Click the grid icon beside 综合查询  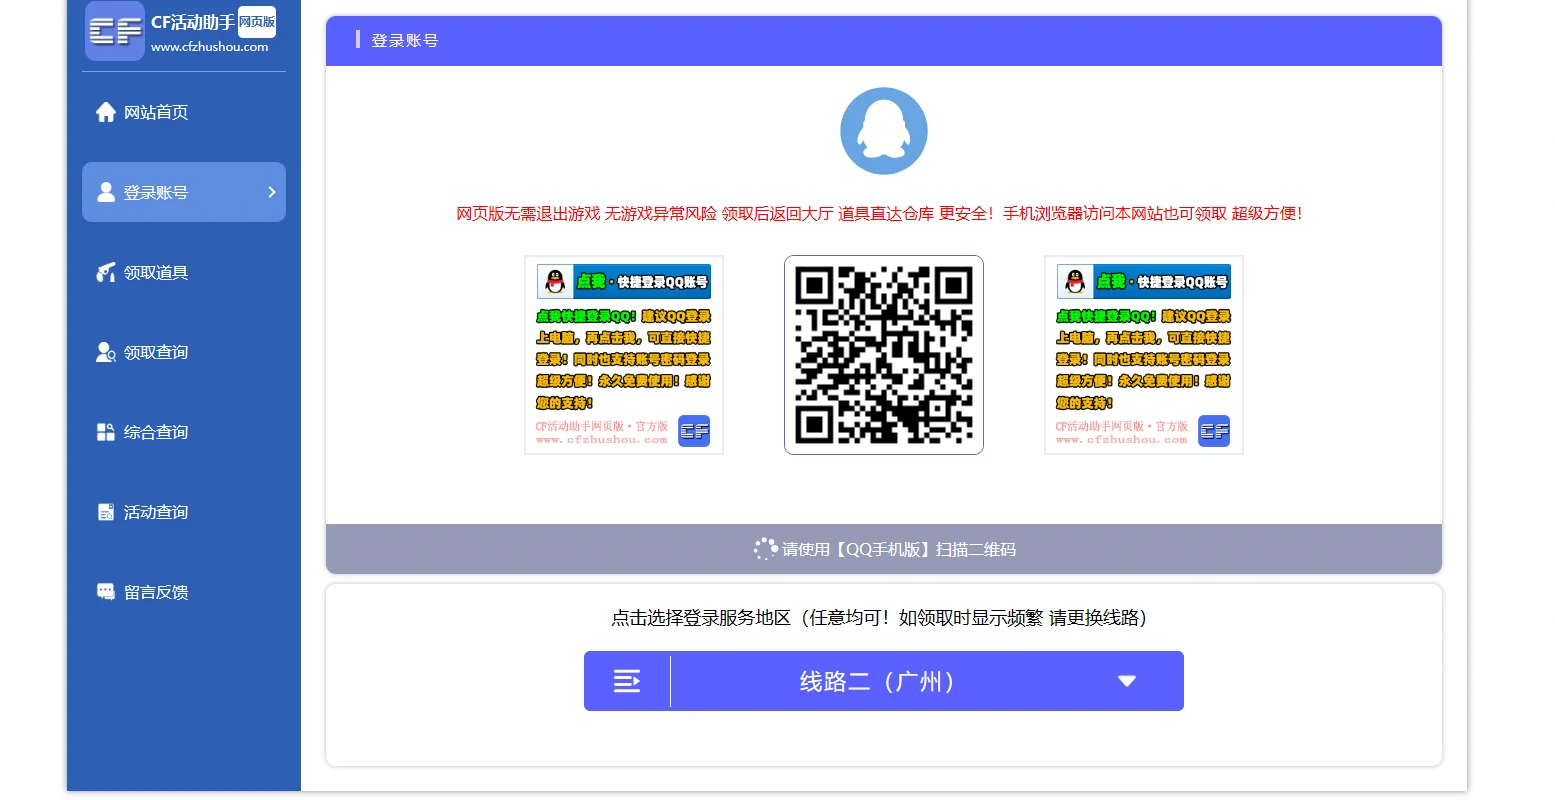coord(106,432)
